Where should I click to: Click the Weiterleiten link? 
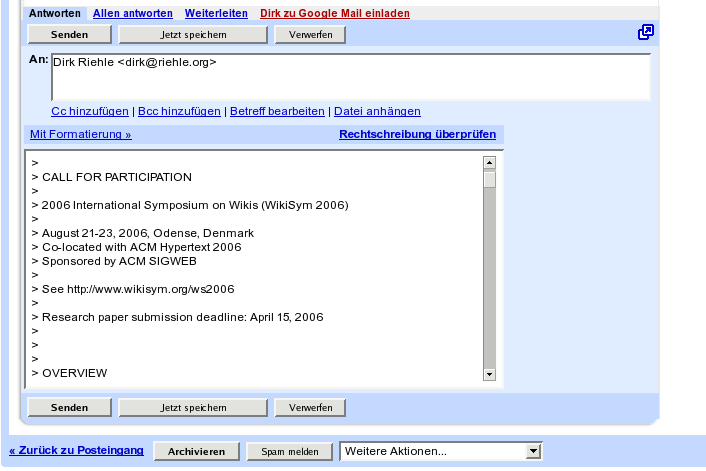coord(215,14)
